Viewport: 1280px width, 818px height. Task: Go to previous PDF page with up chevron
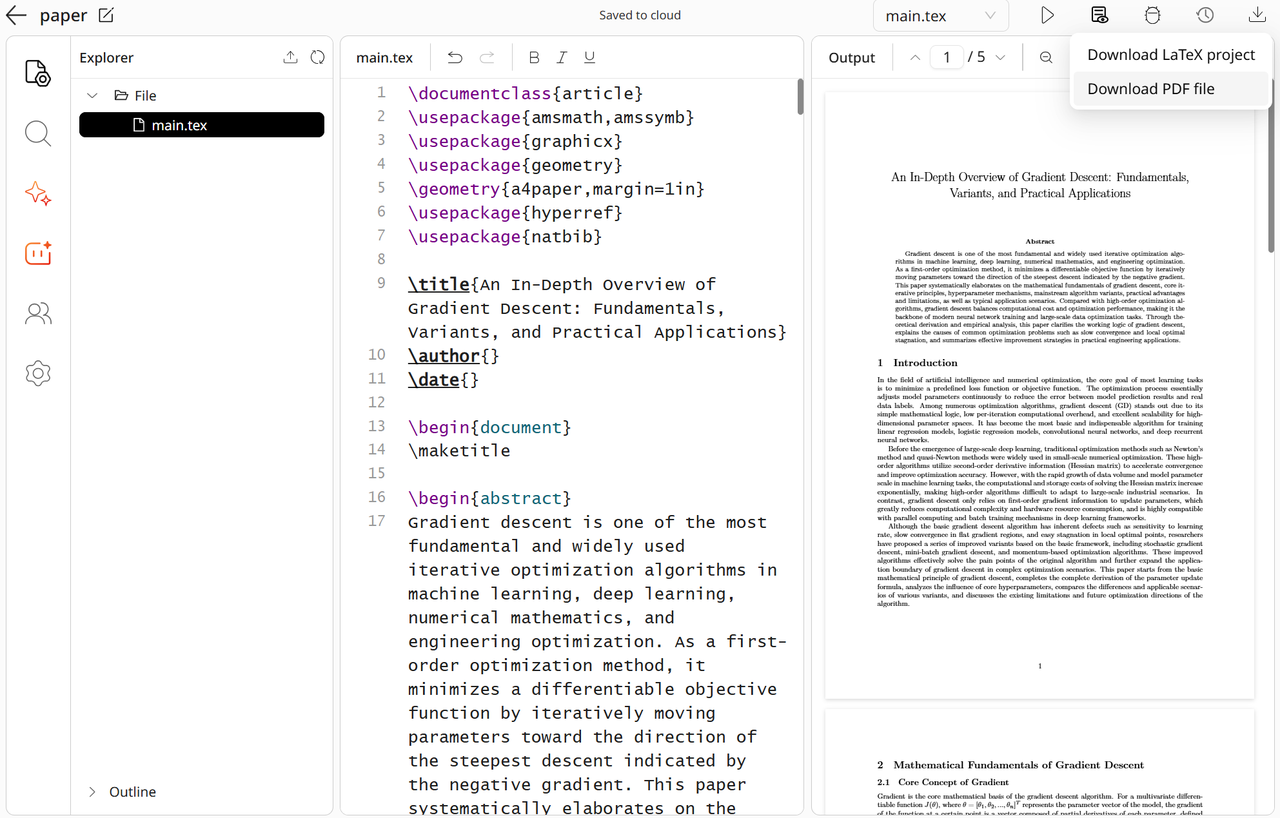click(914, 57)
